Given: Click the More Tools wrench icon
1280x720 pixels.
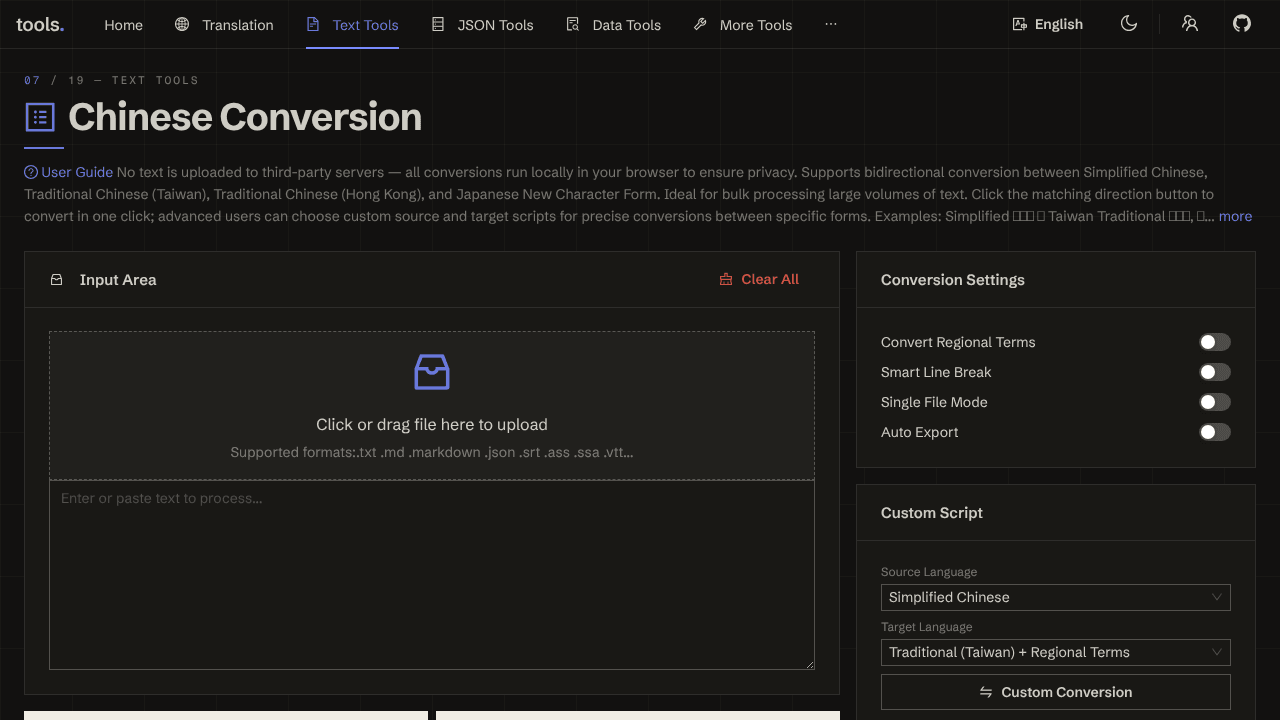Looking at the screenshot, I should (700, 24).
